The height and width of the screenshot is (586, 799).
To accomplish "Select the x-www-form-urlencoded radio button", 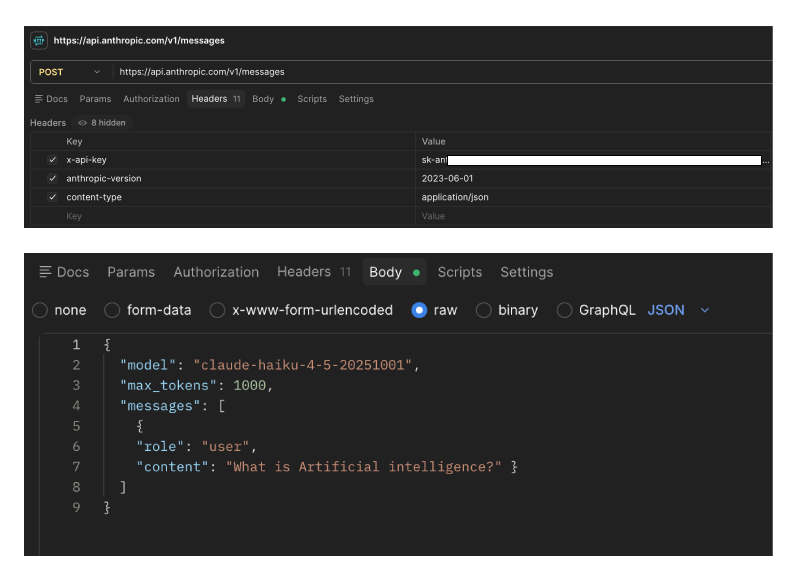I will pos(217,310).
